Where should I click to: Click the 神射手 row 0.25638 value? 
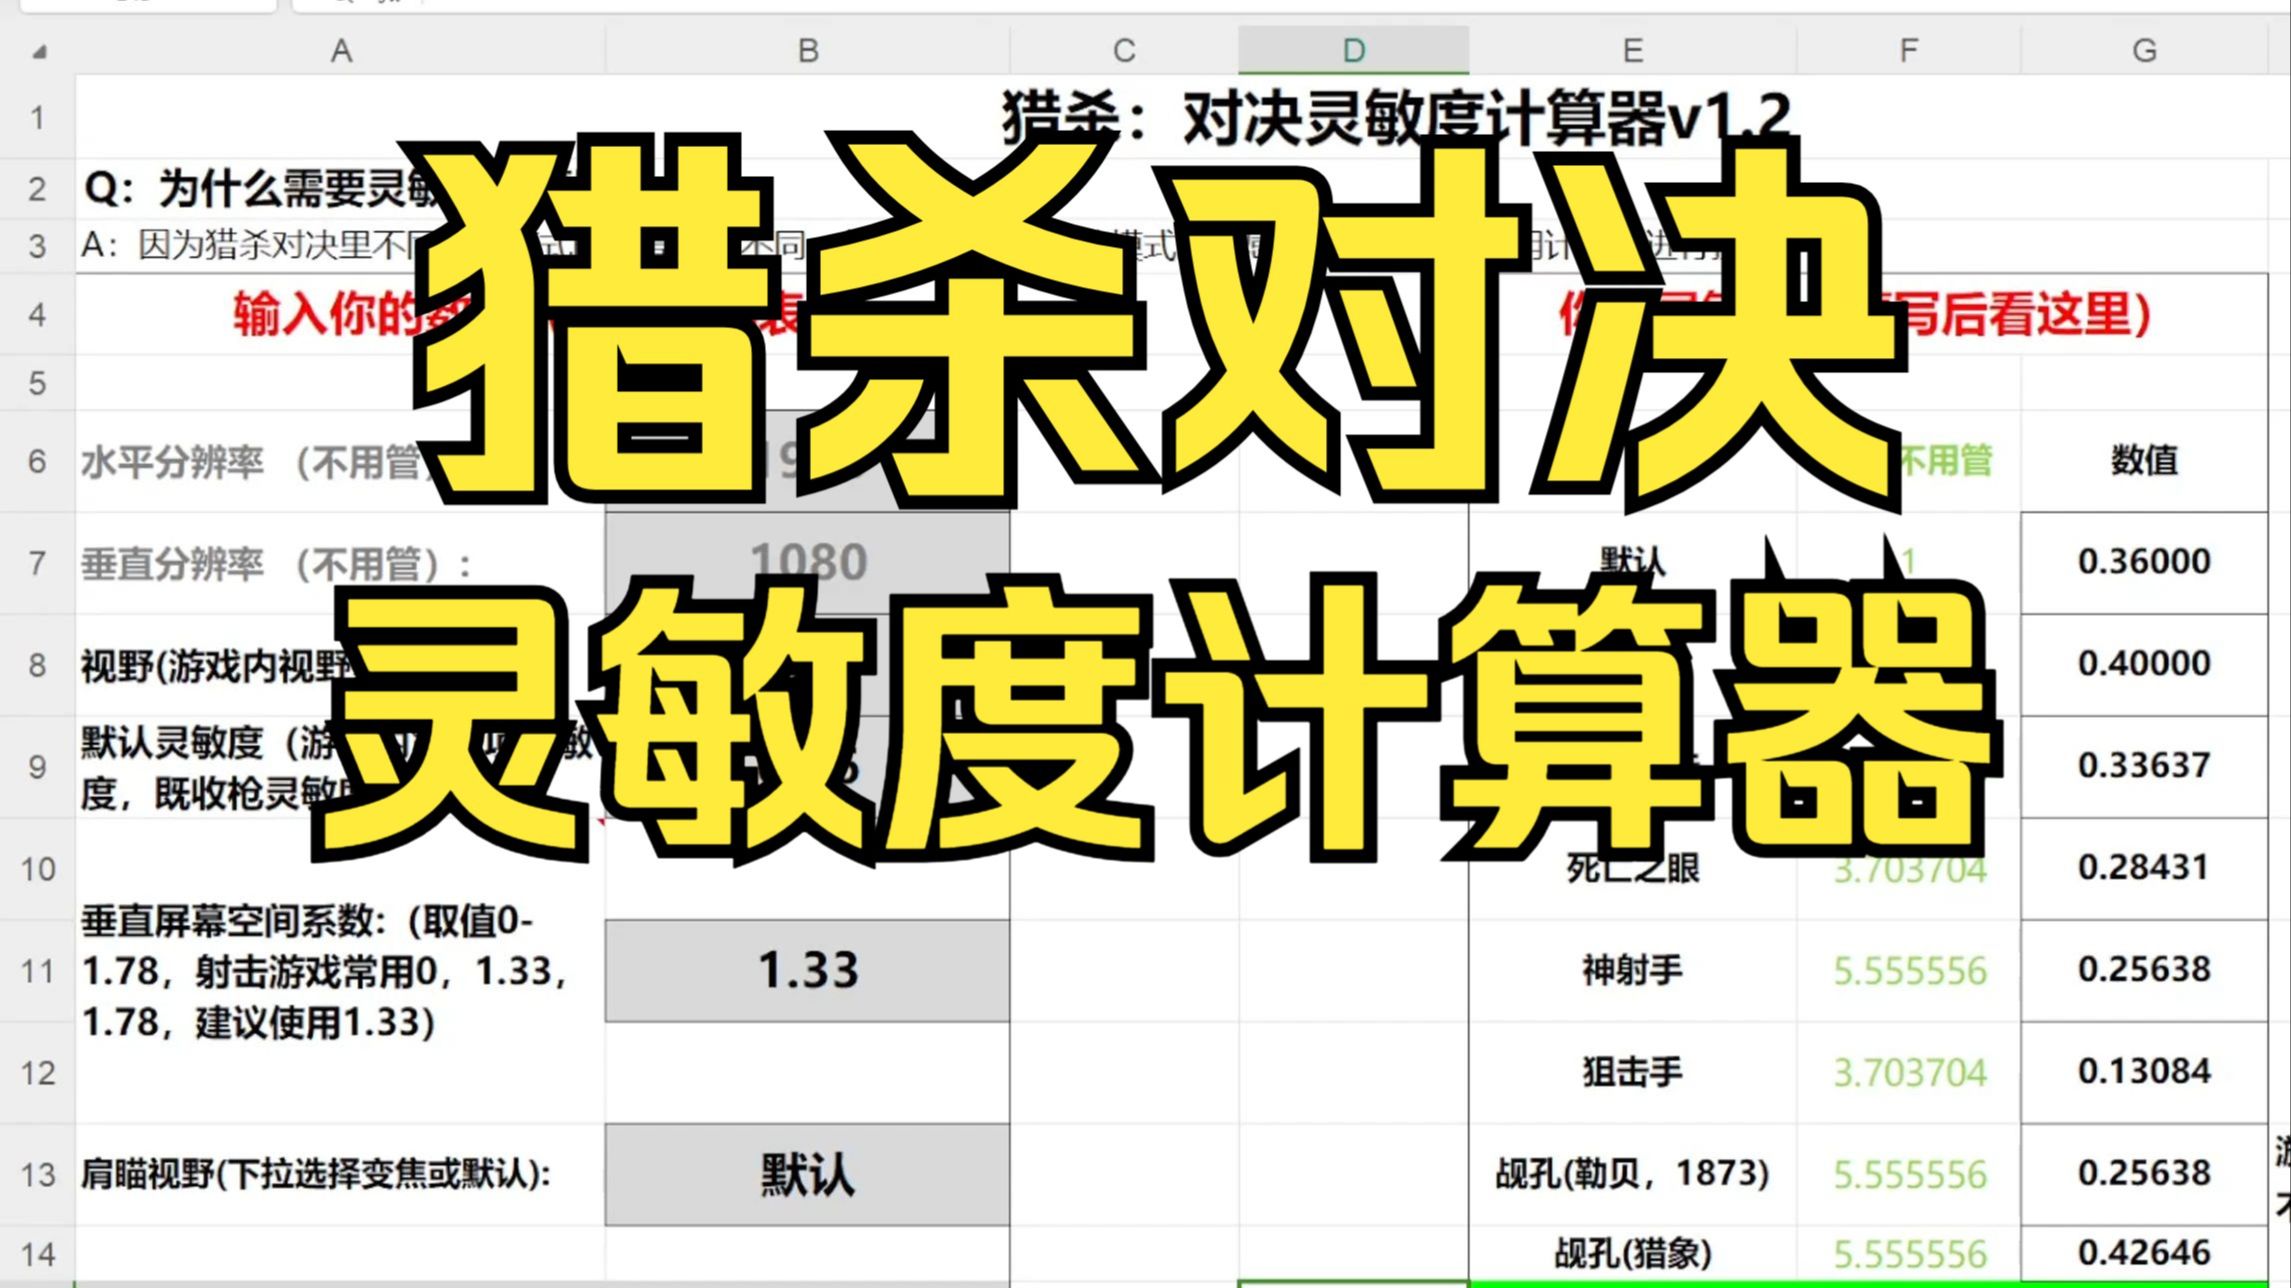click(2144, 971)
